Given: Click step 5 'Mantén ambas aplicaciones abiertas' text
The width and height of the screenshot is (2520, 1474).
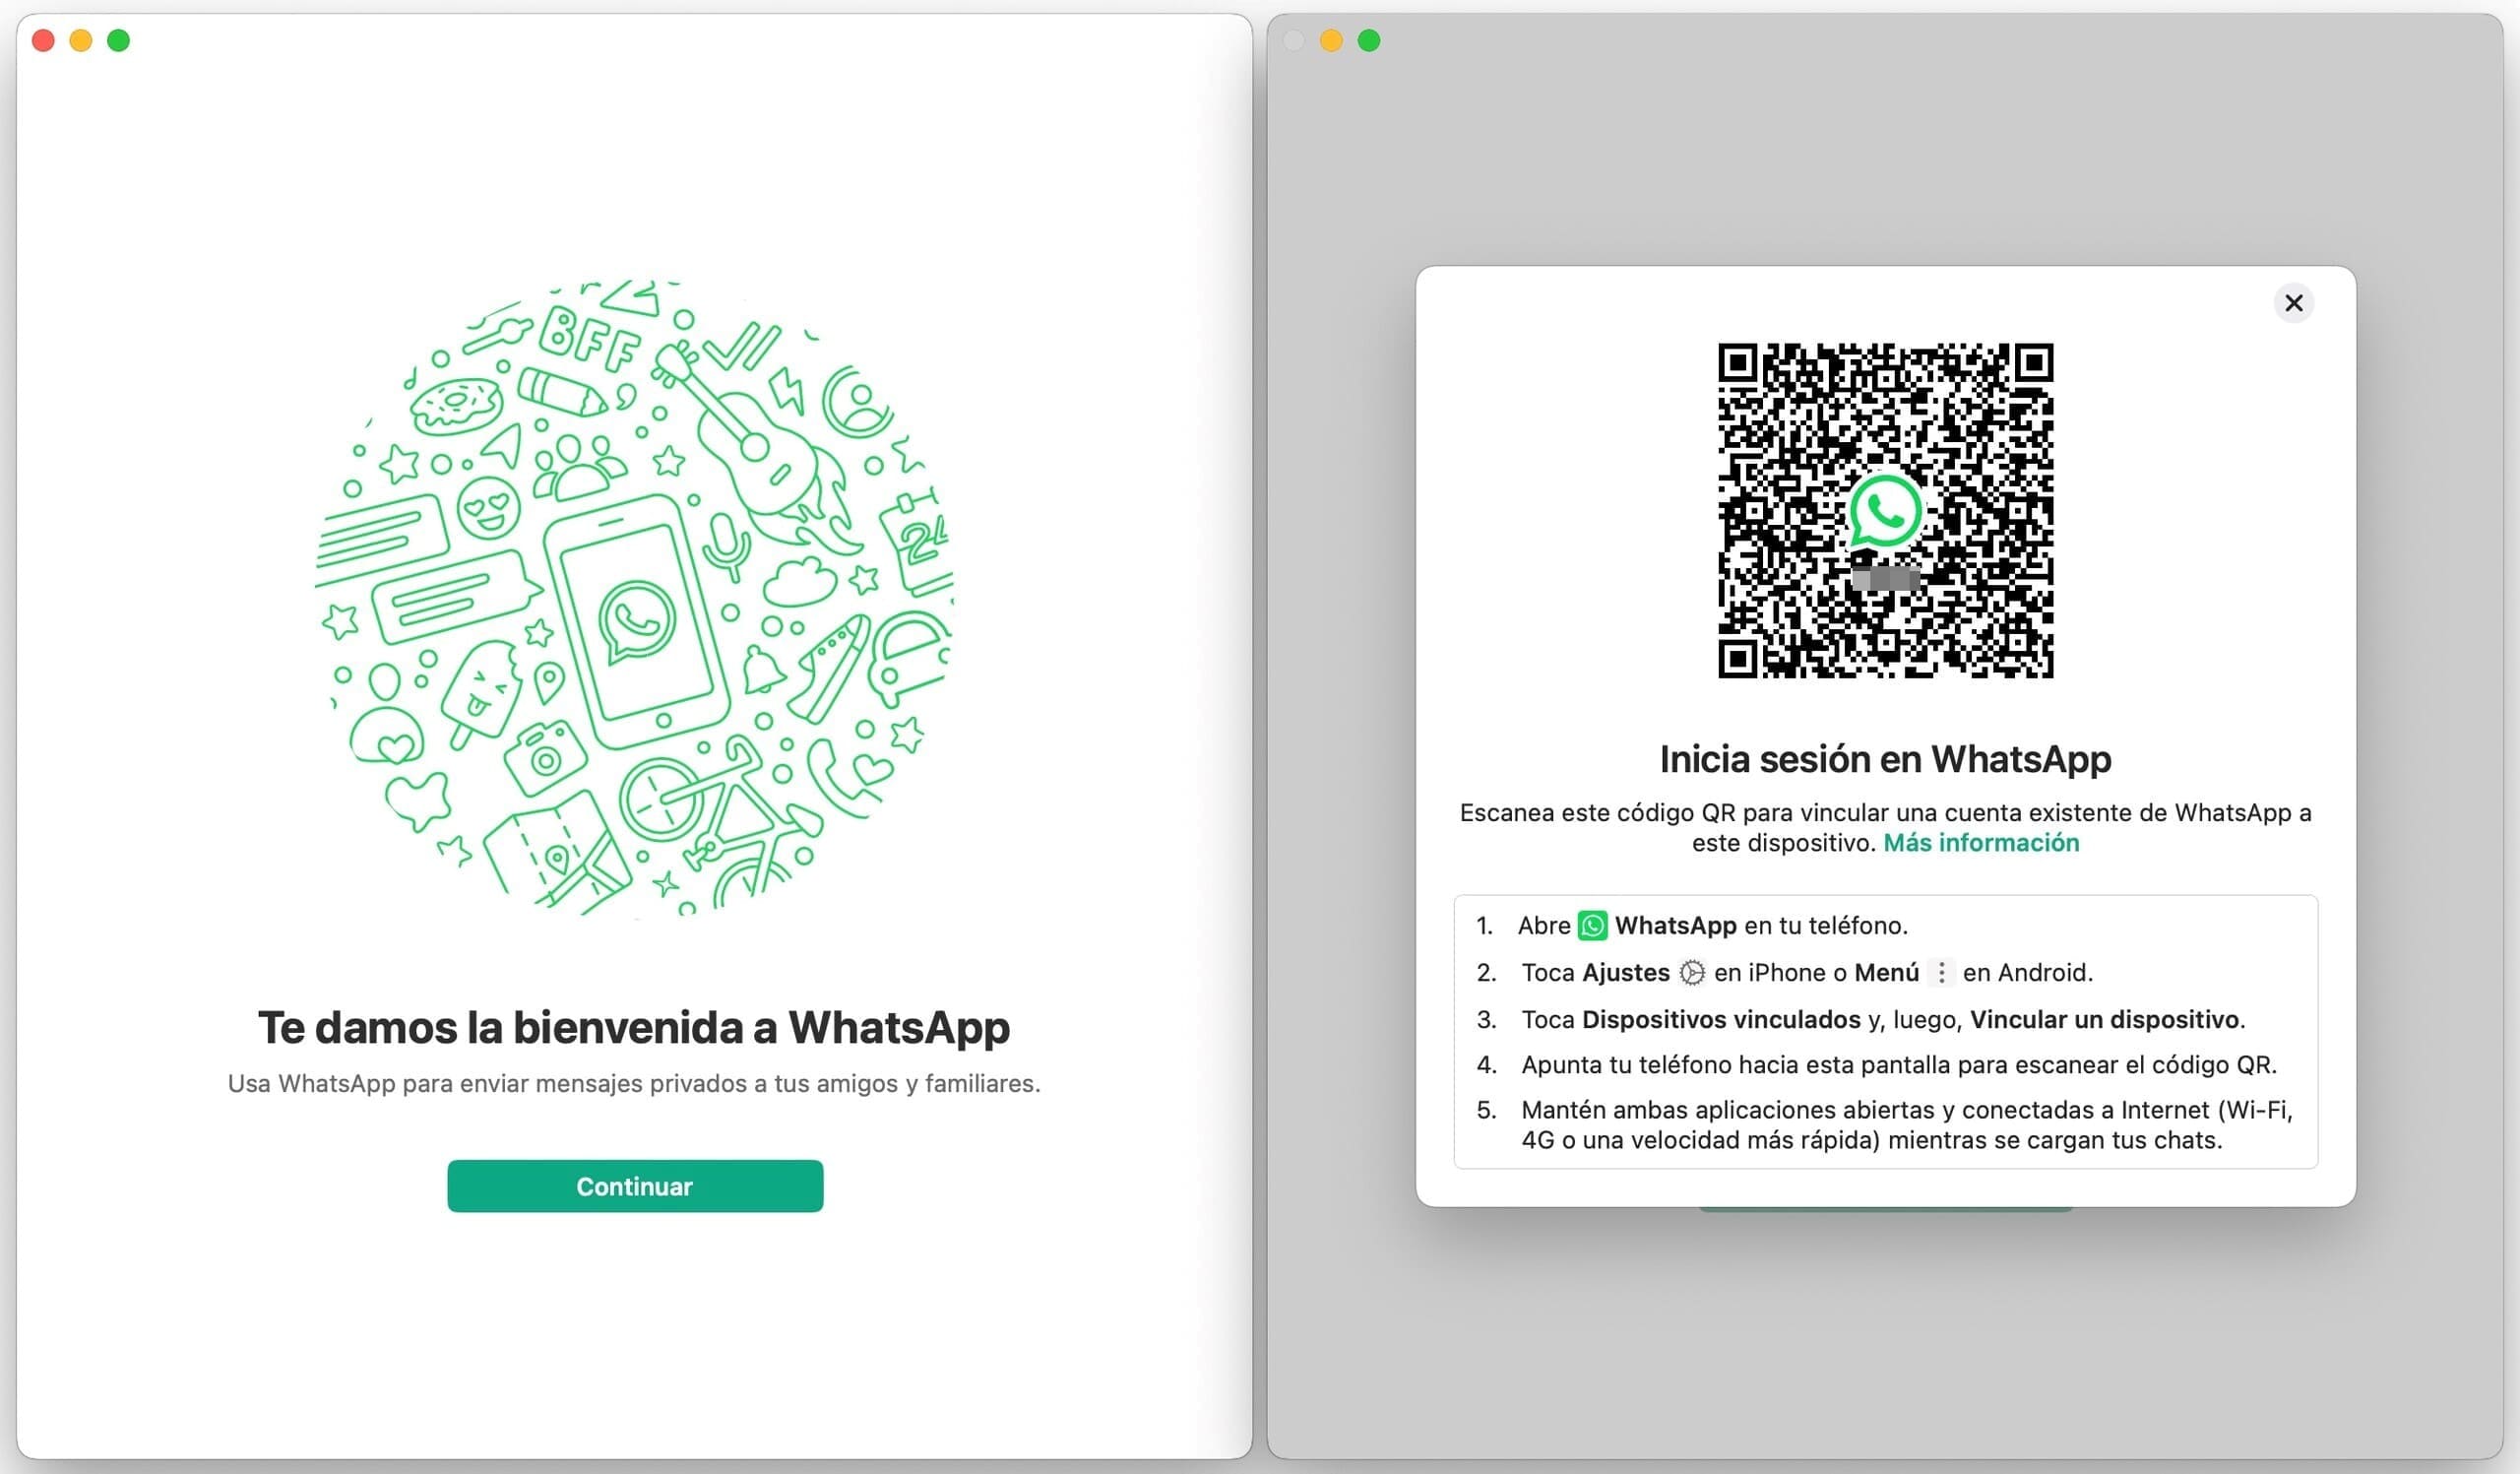Looking at the screenshot, I should tap(1907, 1125).
